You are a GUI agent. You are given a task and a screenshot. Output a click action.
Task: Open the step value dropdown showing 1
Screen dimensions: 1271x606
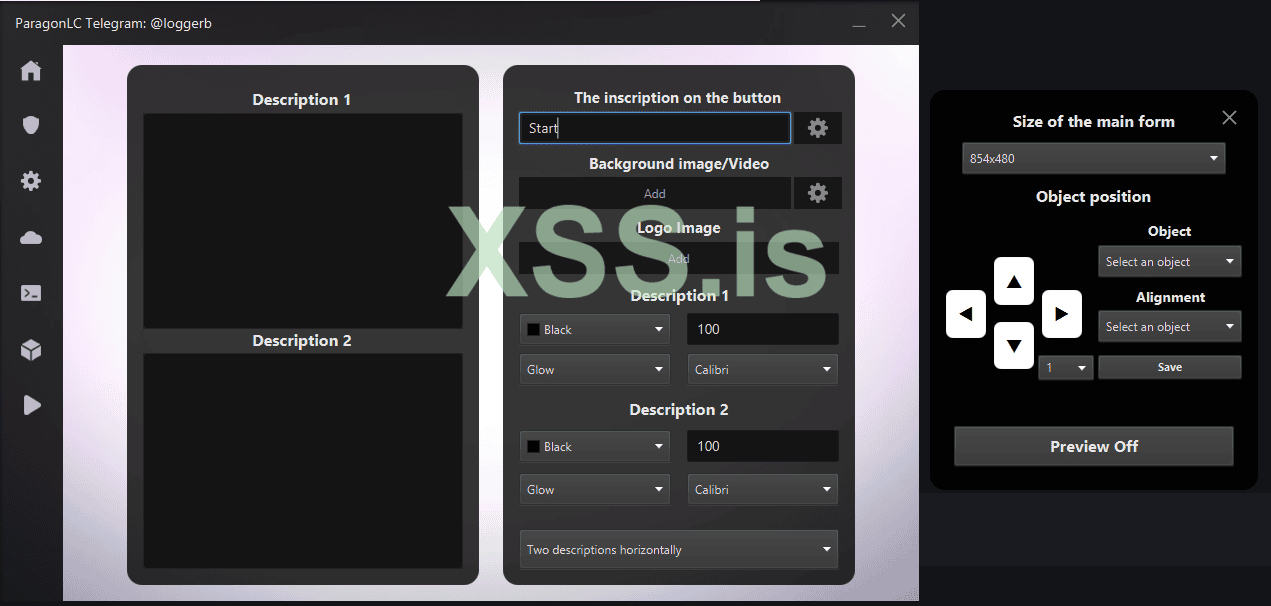click(1066, 368)
